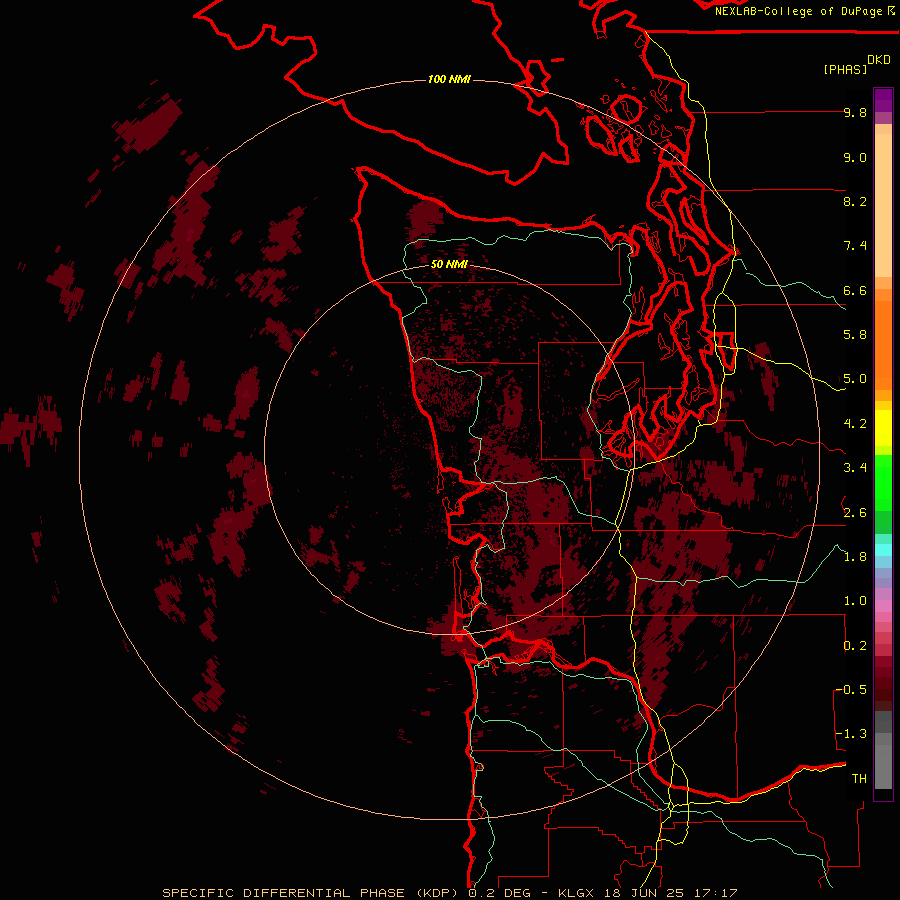Viewport: 900px width, 900px height.
Task: Click the [PHAS] legend unit label
Action: [845, 69]
